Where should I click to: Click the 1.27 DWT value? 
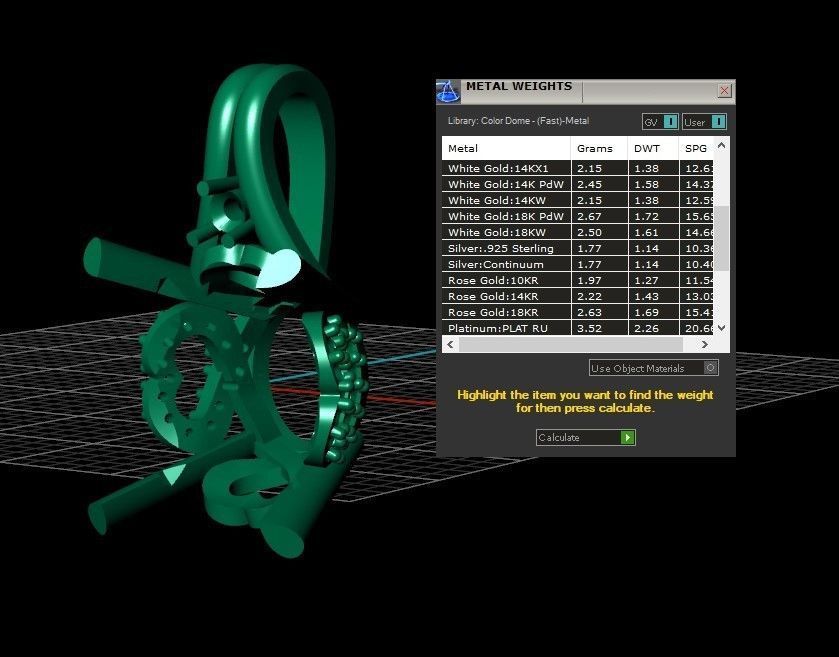pos(646,280)
